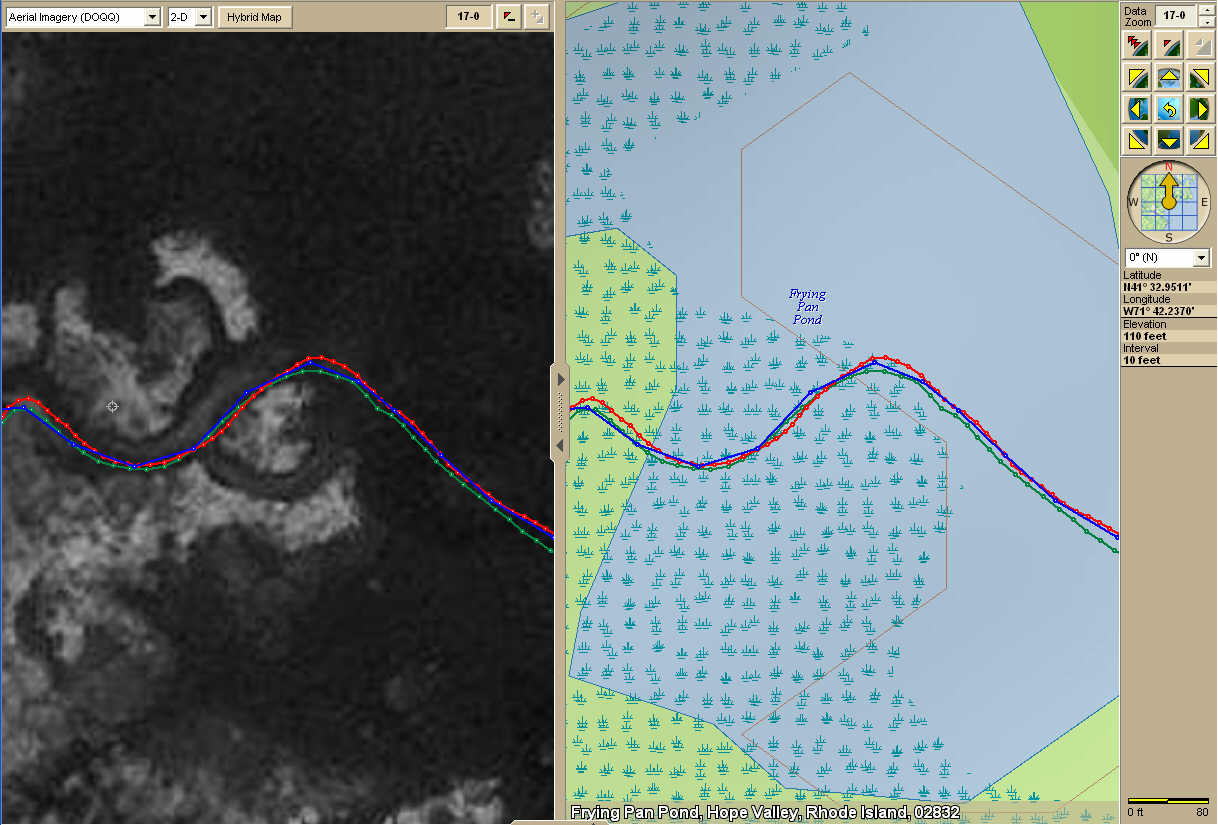
Task: Click the Frying Pan Pond map label
Action: [807, 307]
